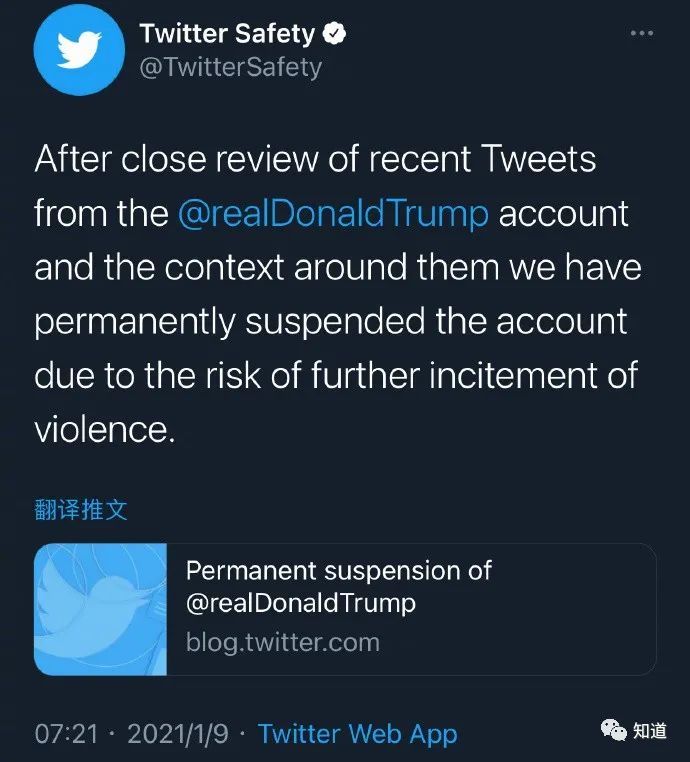Screen dimensions: 690x762
Task: Click the Twitter bird link card thumbnail
Action: pyautogui.click(x=100, y=609)
